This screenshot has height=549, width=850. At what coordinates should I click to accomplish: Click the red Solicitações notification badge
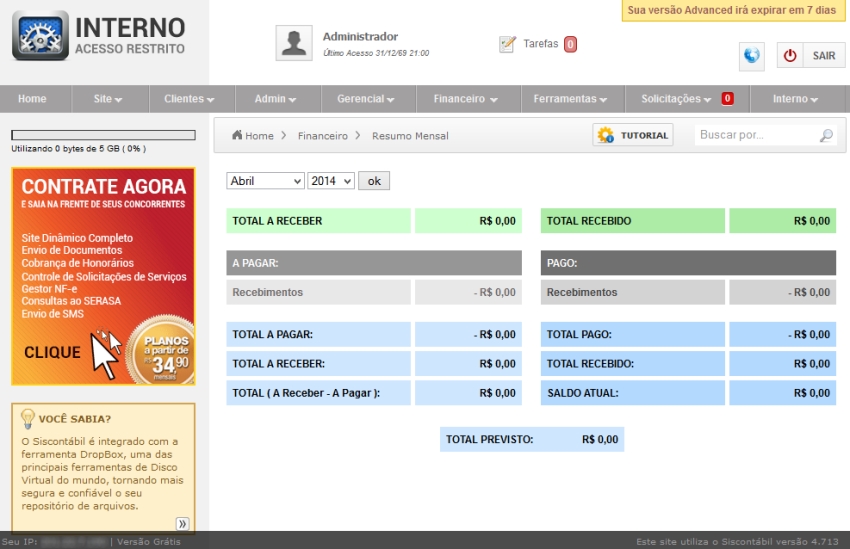tap(727, 99)
